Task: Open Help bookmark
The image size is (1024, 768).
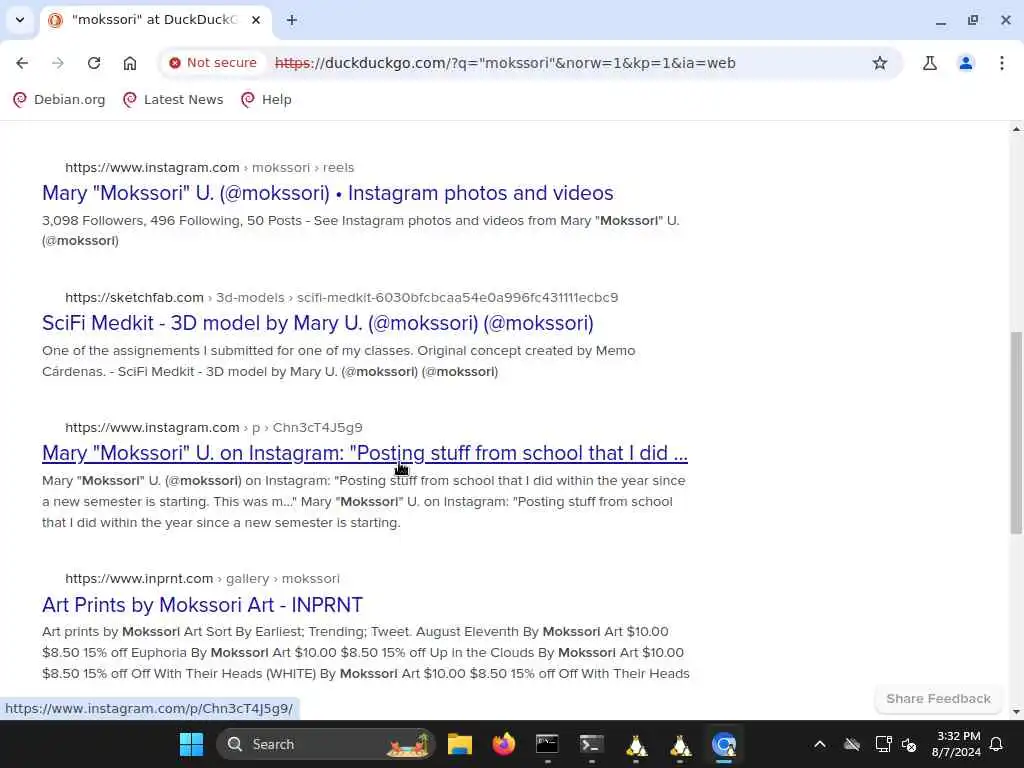Action: tap(266, 99)
